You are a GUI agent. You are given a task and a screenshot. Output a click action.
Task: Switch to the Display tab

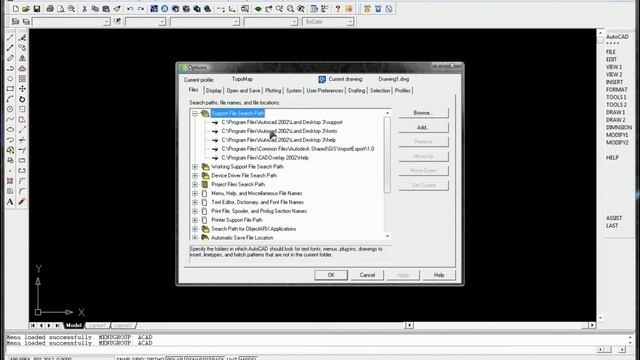(x=213, y=91)
